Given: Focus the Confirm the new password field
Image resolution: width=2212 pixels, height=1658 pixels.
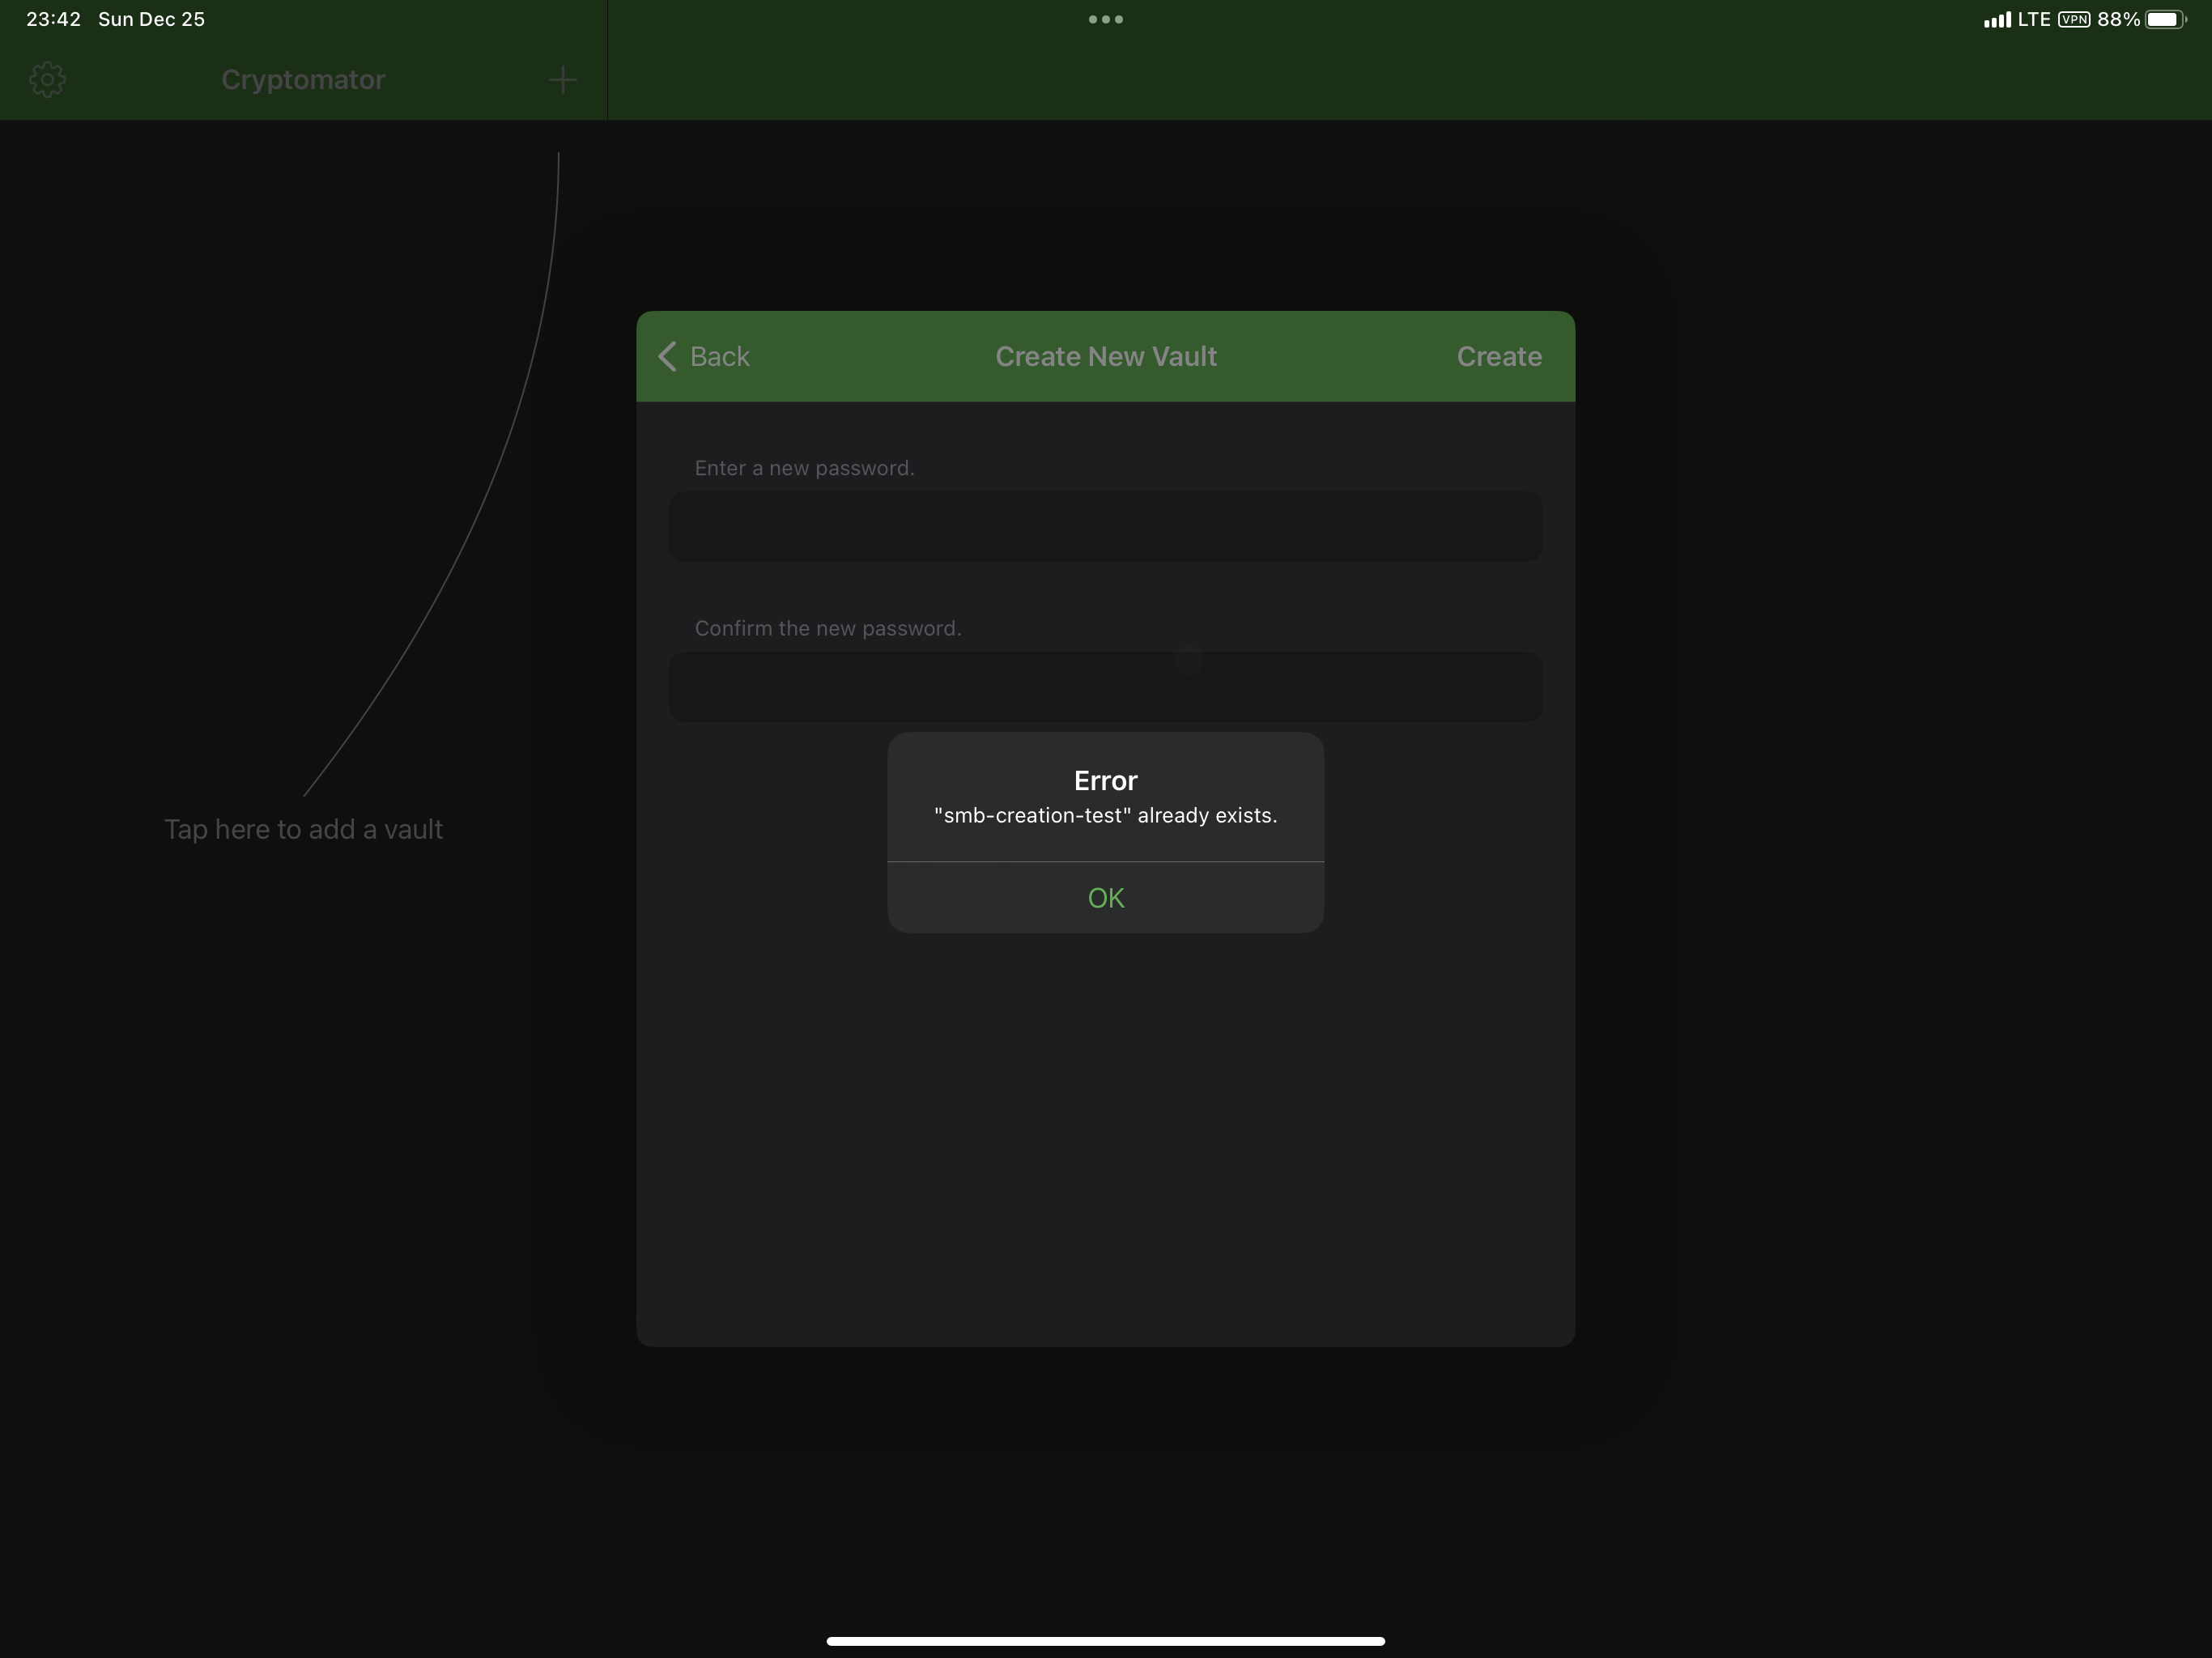Looking at the screenshot, I should click(x=1105, y=687).
